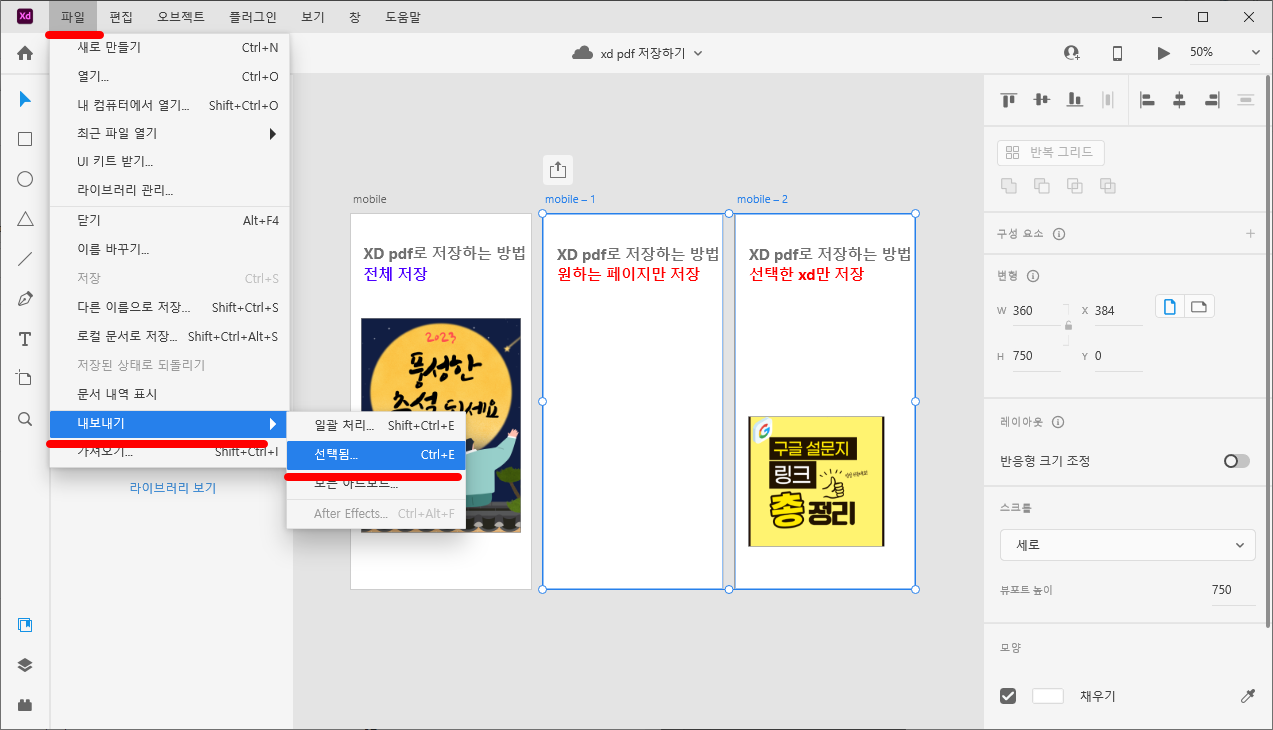This screenshot has height=730, width=1273.
Task: Click the share icon above mobile-1 artboard
Action: coord(557,170)
